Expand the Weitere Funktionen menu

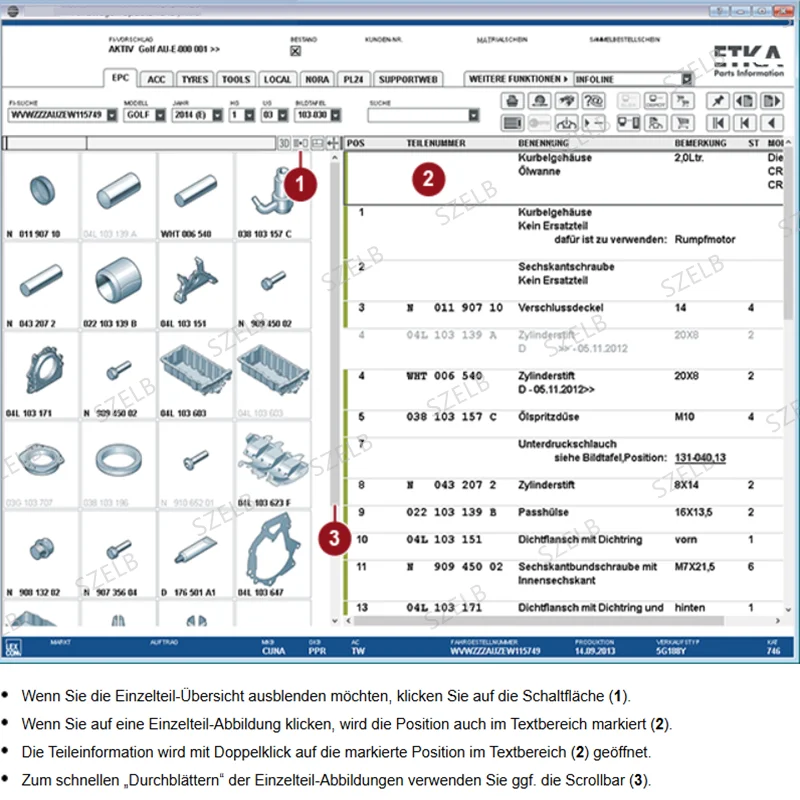click(x=518, y=79)
